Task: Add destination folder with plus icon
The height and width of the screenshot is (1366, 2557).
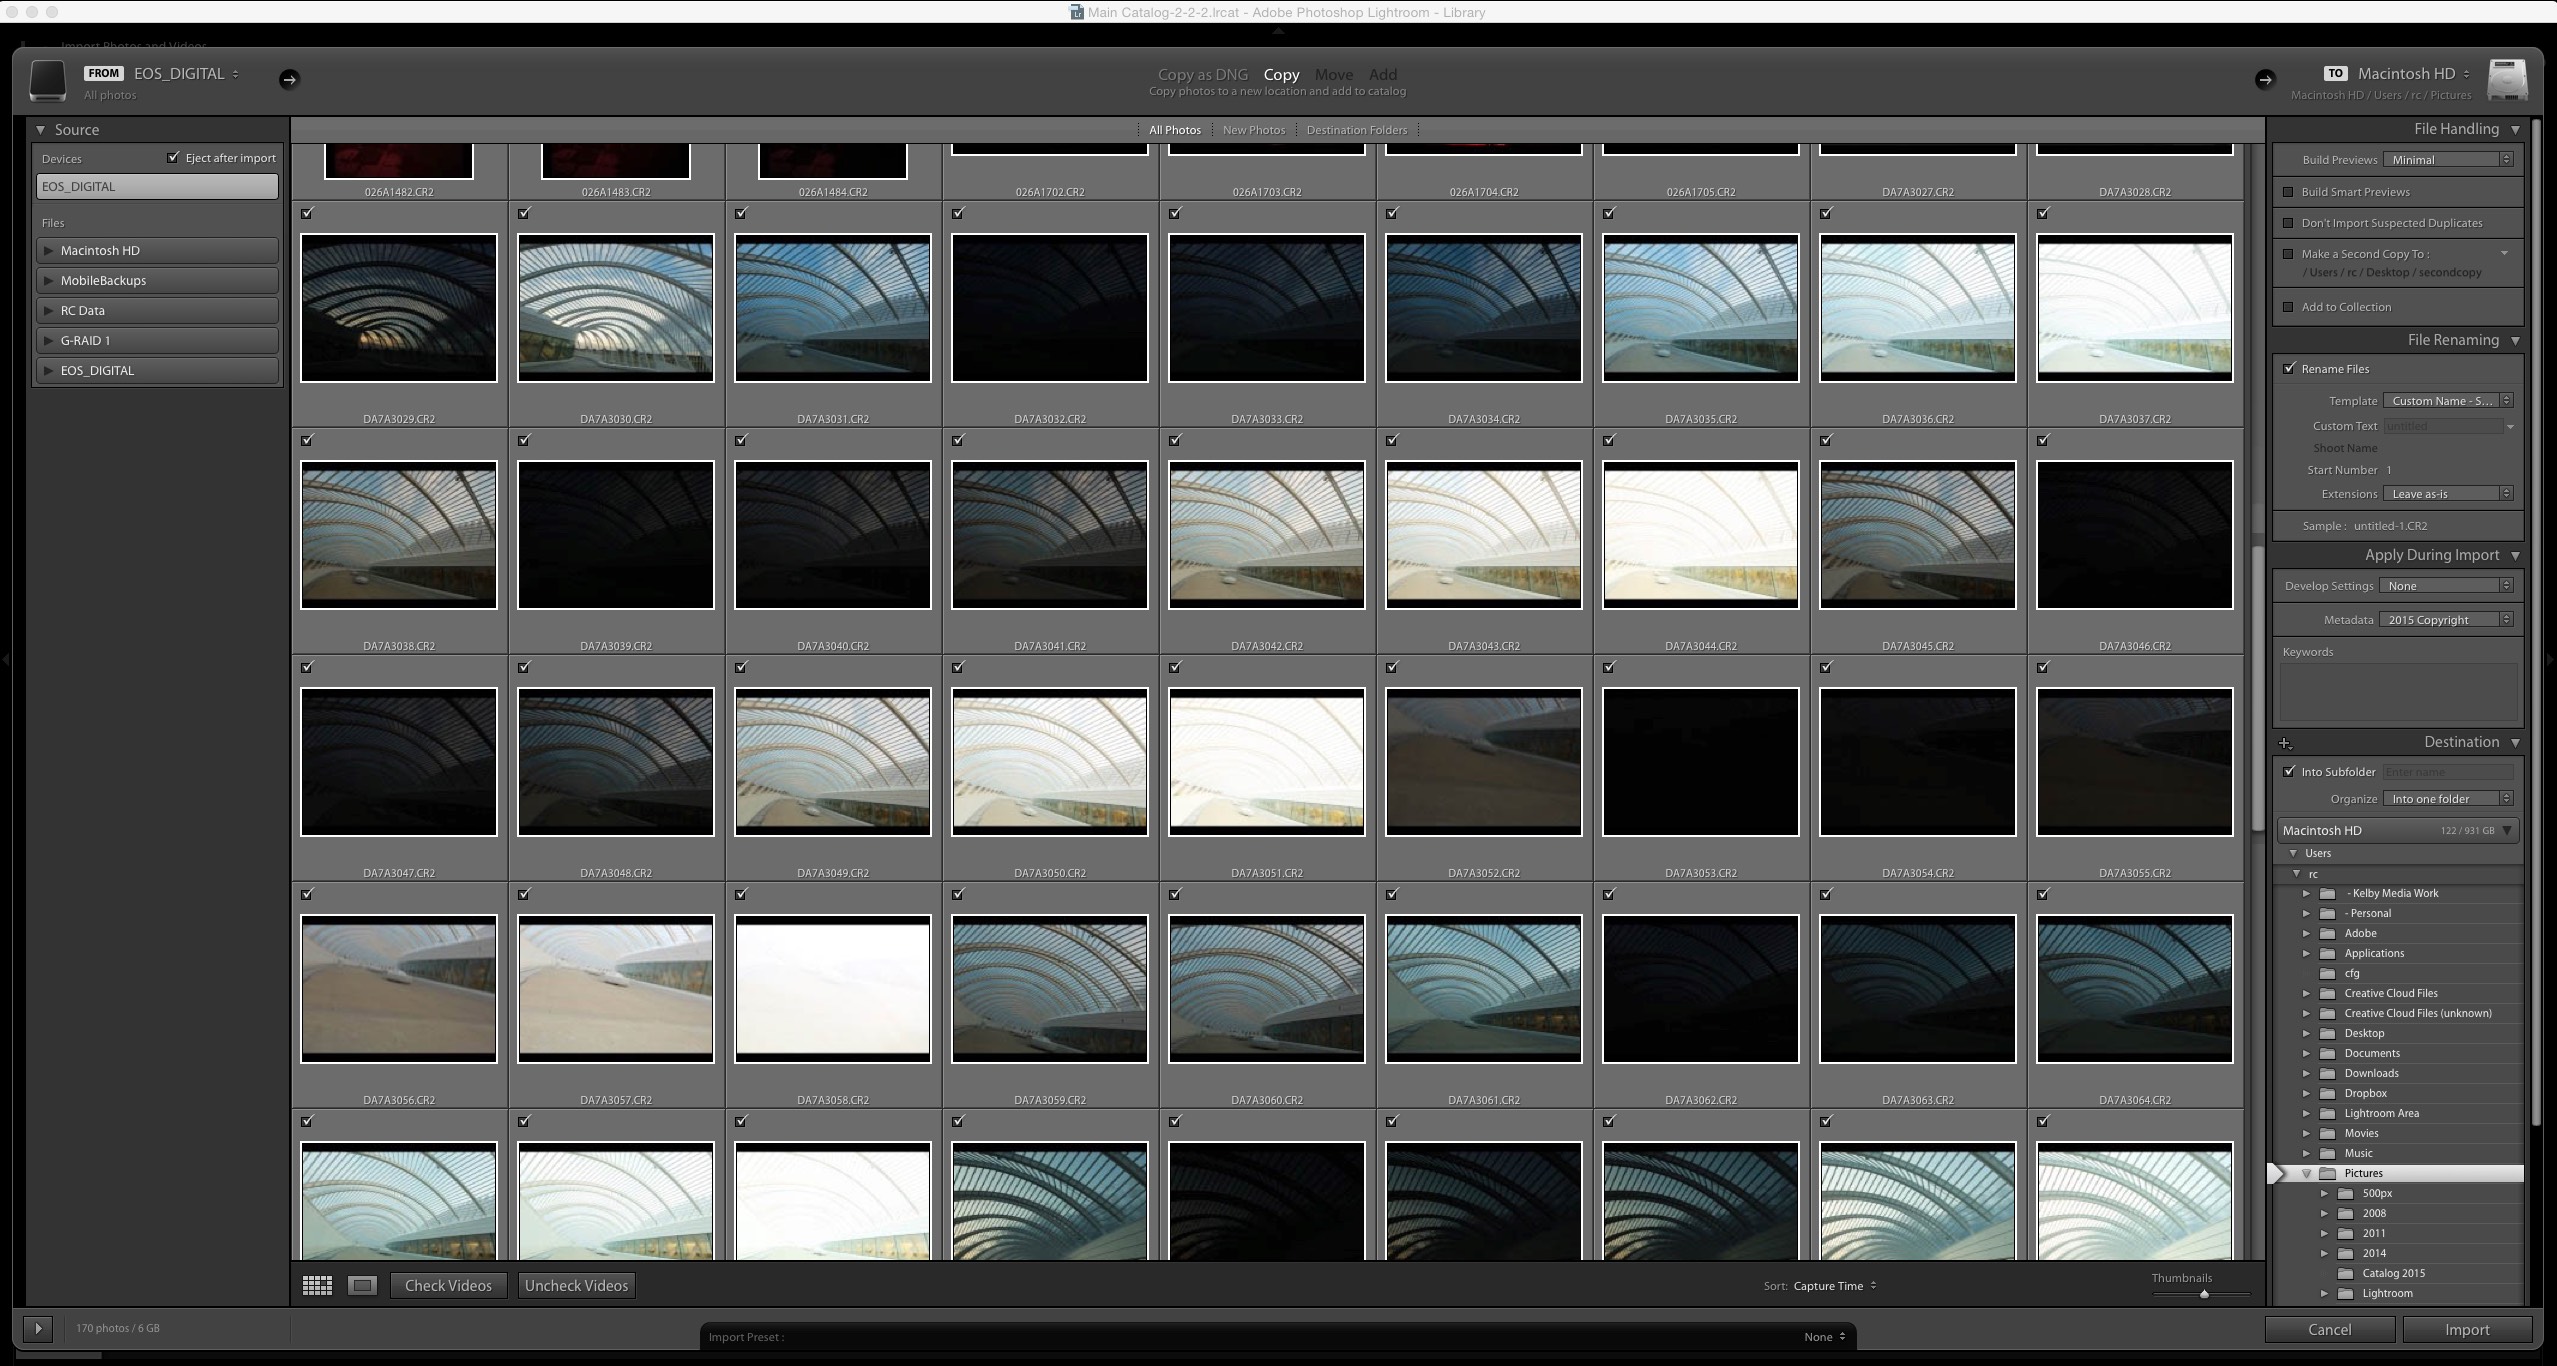Action: [2285, 743]
